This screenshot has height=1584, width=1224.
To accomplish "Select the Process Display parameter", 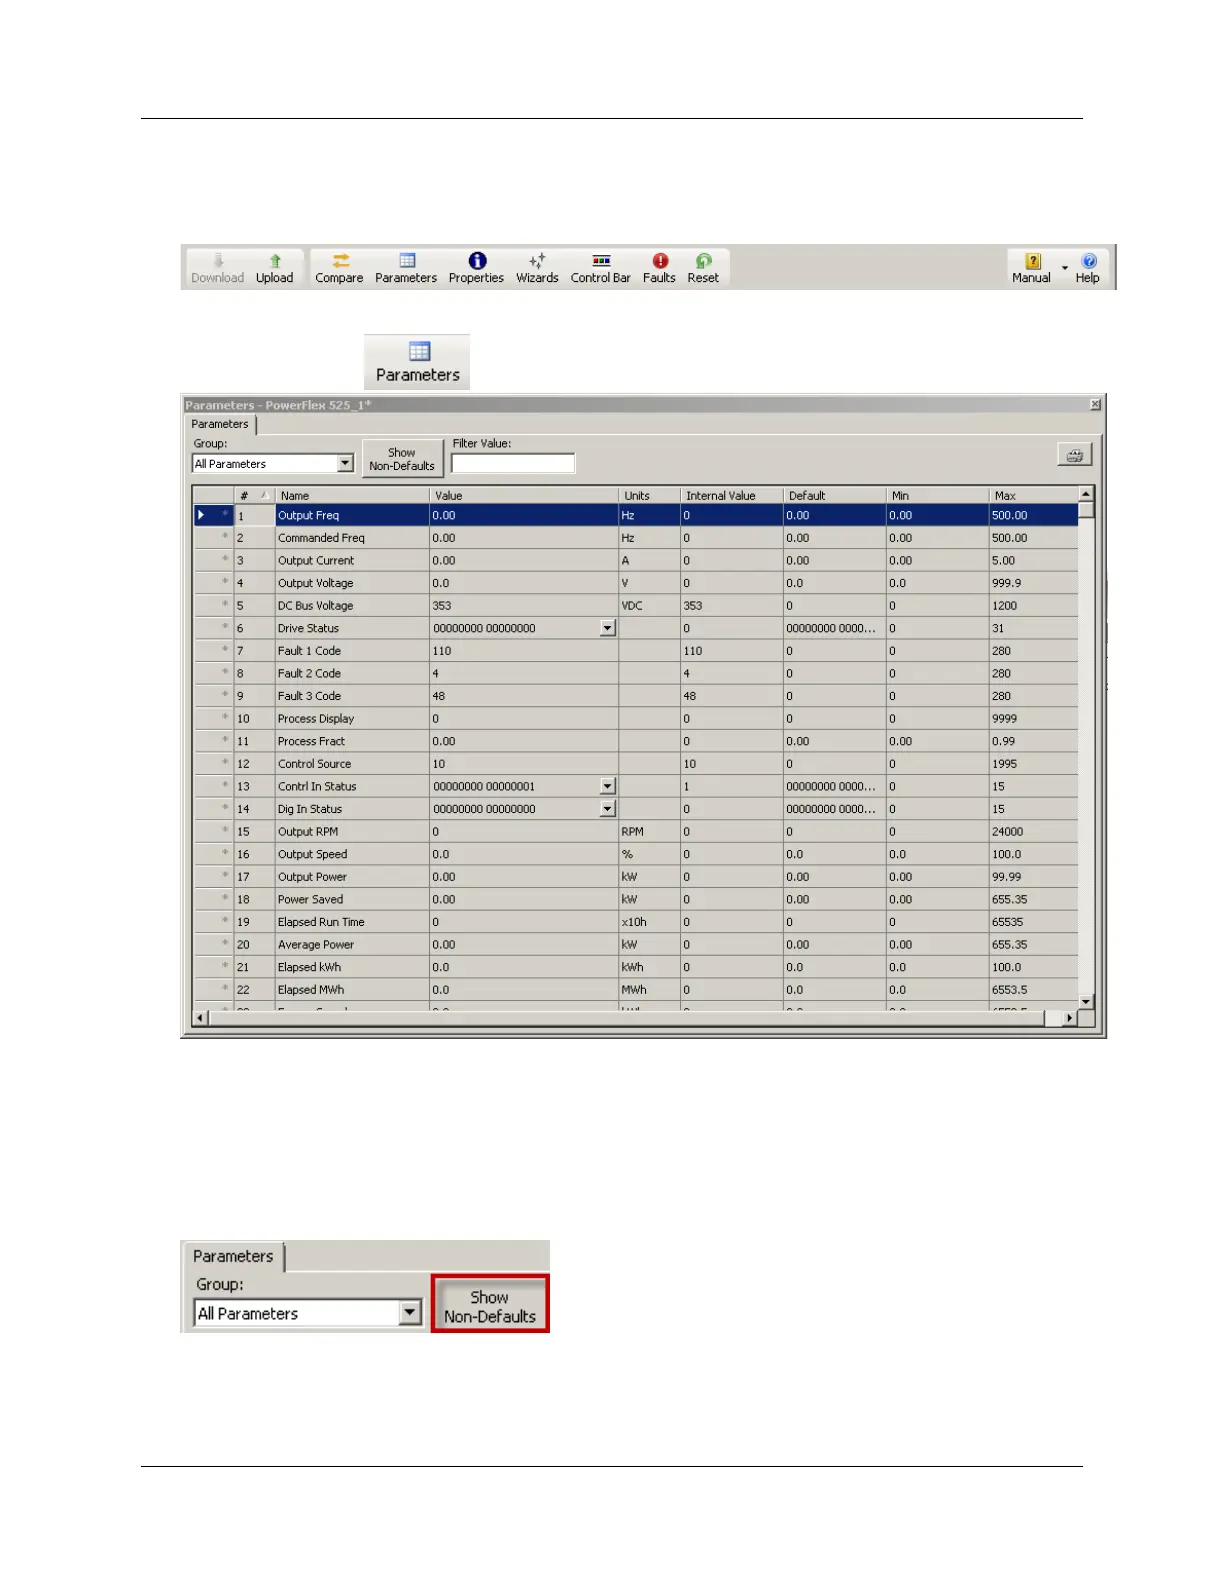I will pos(316,719).
